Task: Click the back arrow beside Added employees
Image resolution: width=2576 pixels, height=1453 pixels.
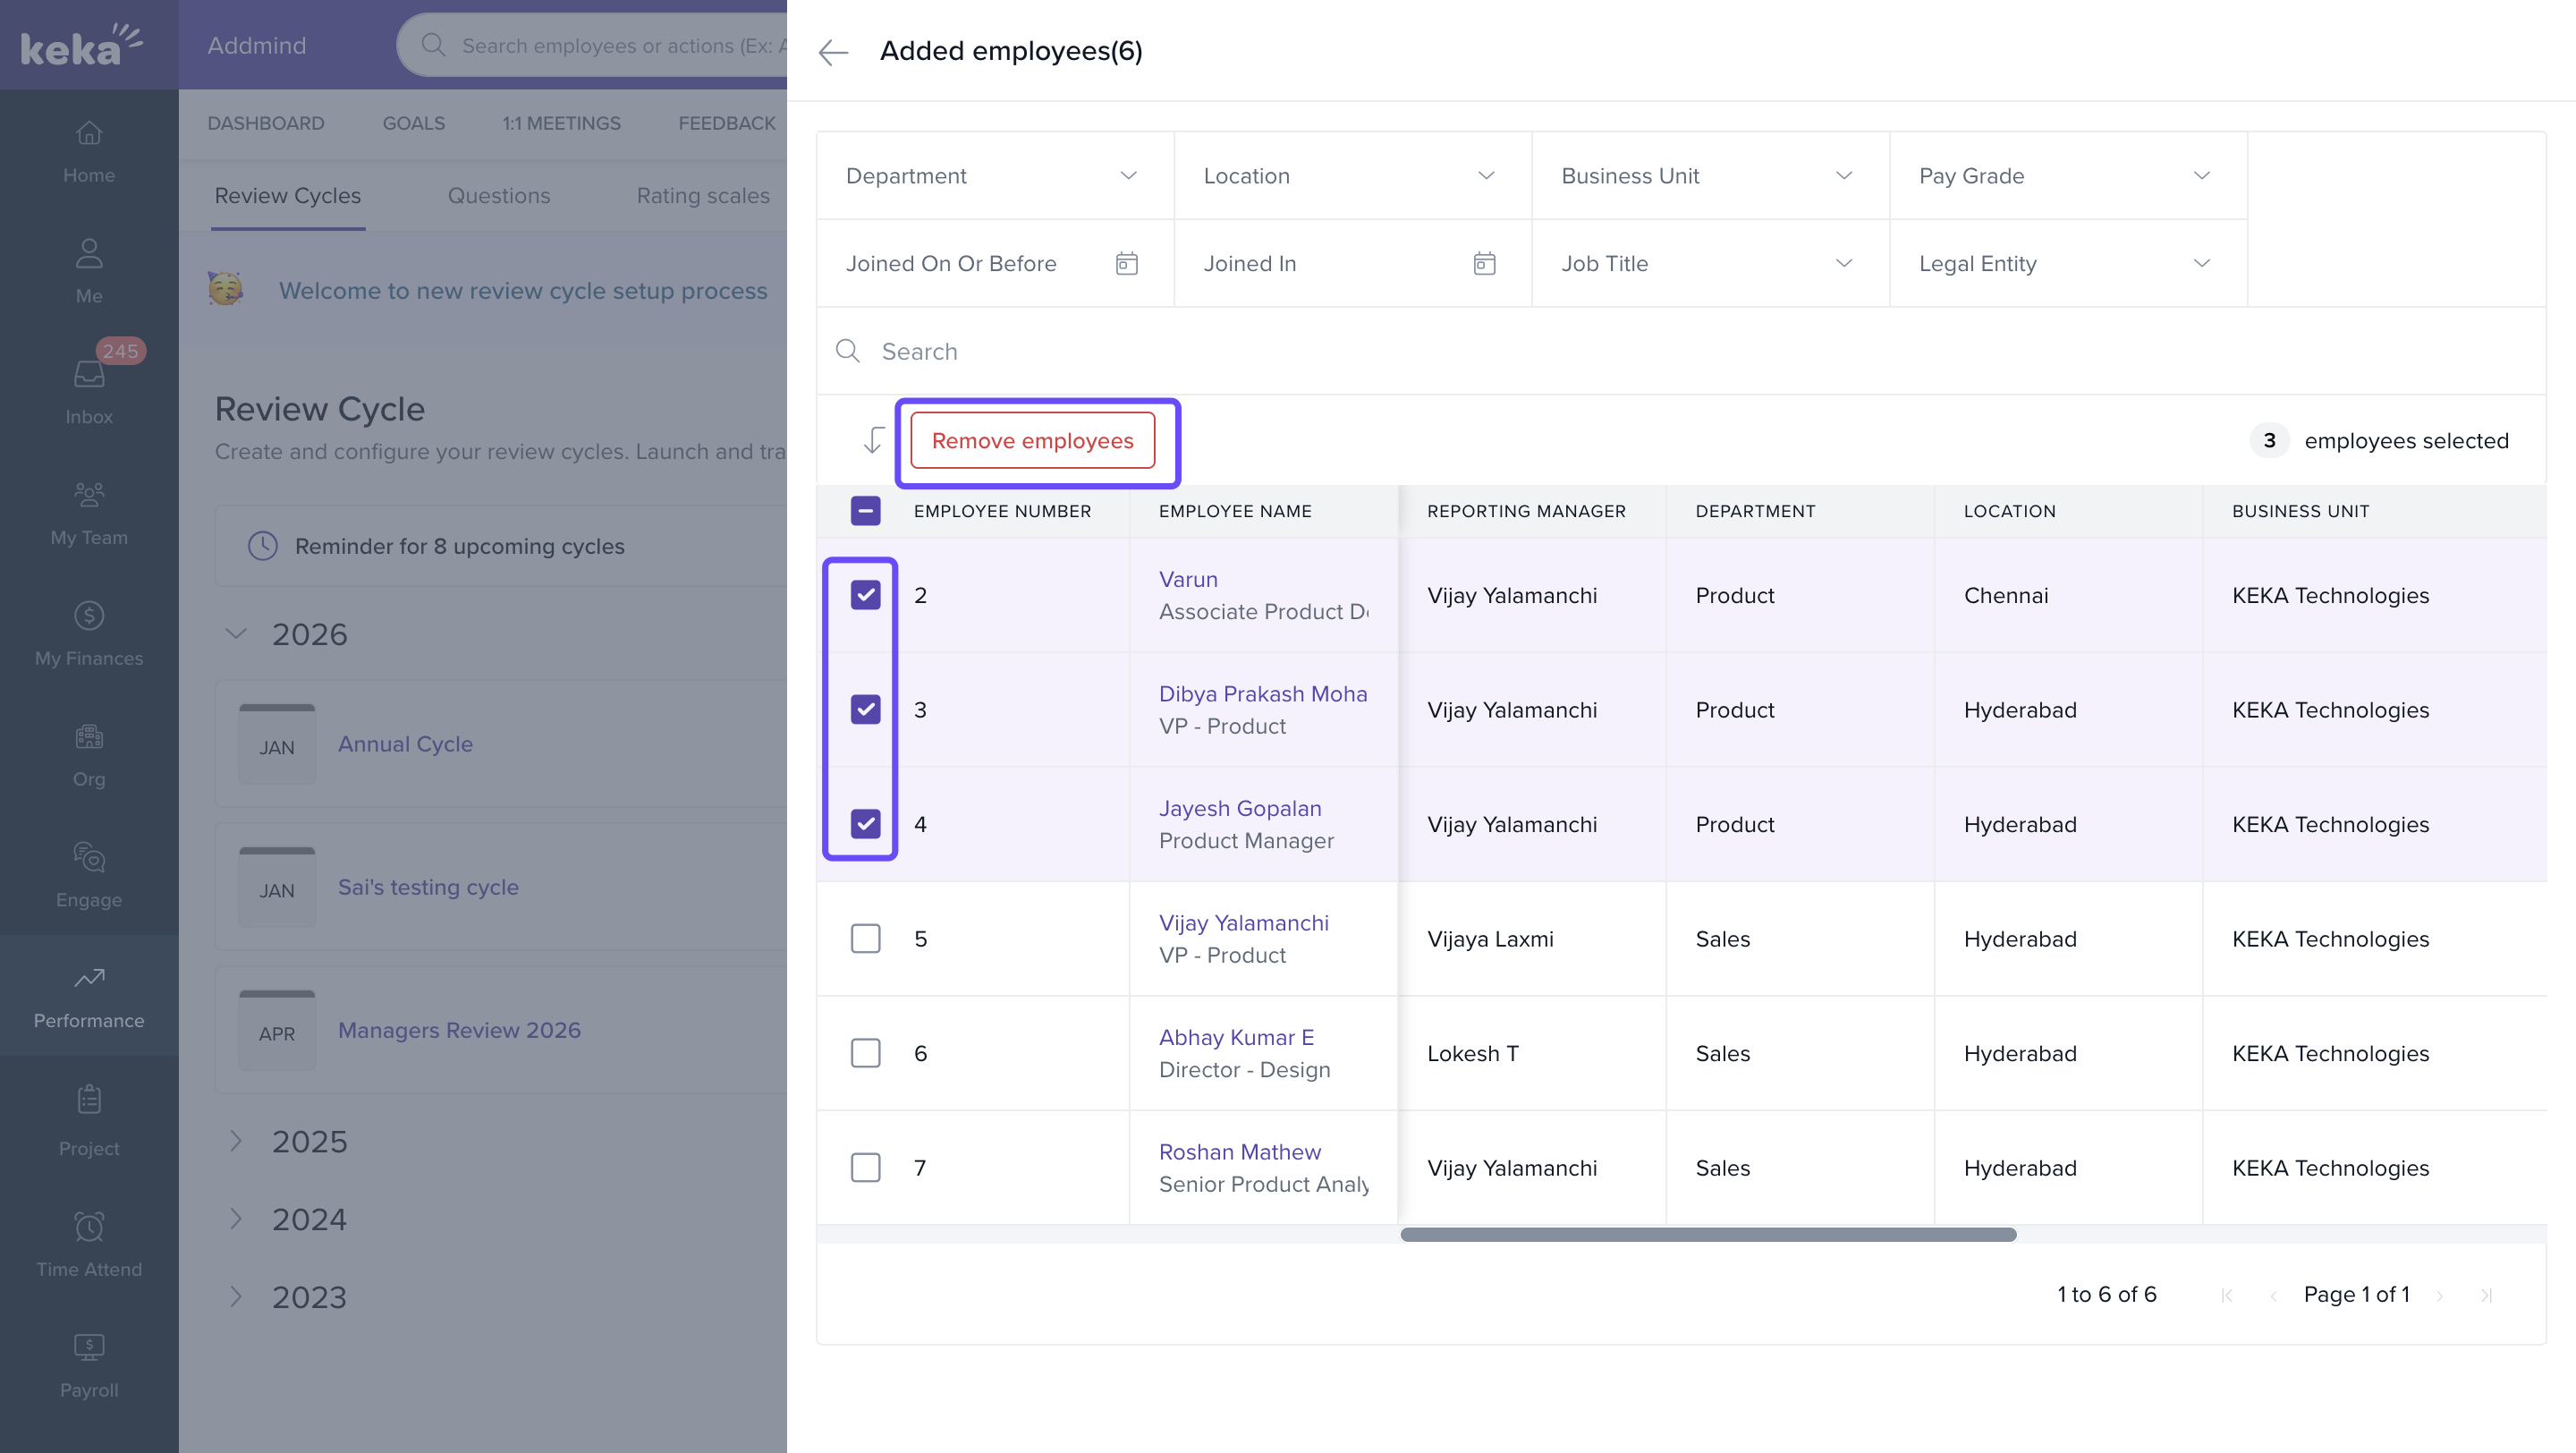Action: click(x=832, y=51)
